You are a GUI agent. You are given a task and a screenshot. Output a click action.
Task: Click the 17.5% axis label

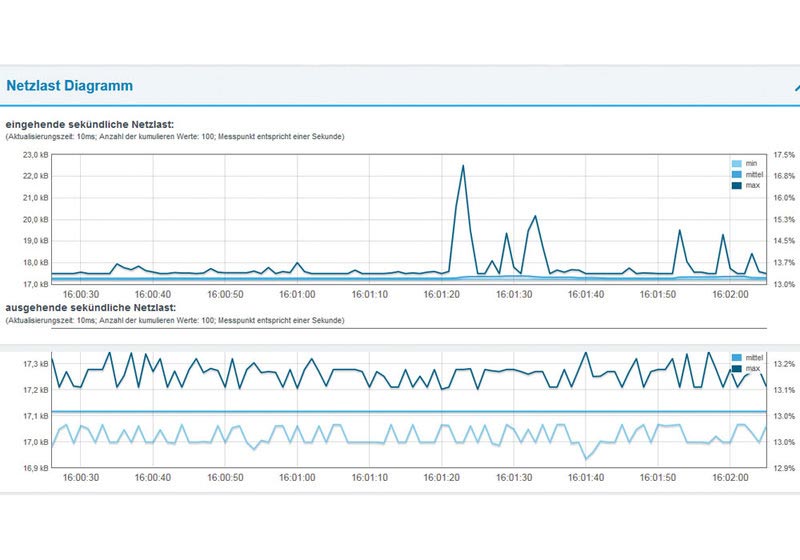coord(784,155)
